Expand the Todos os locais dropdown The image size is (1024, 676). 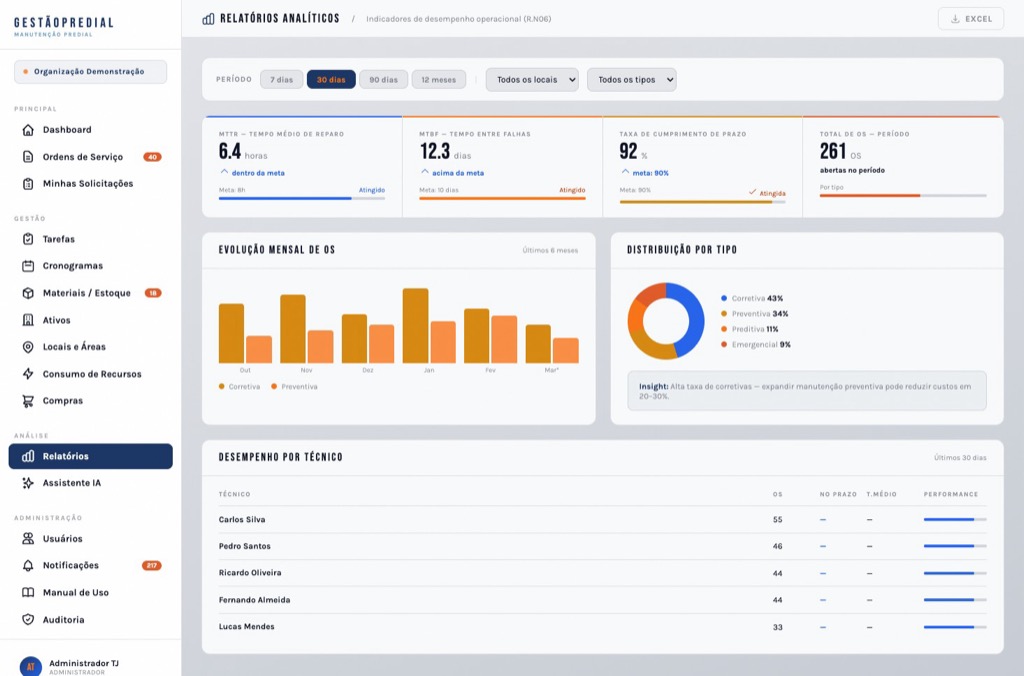pyautogui.click(x=532, y=80)
